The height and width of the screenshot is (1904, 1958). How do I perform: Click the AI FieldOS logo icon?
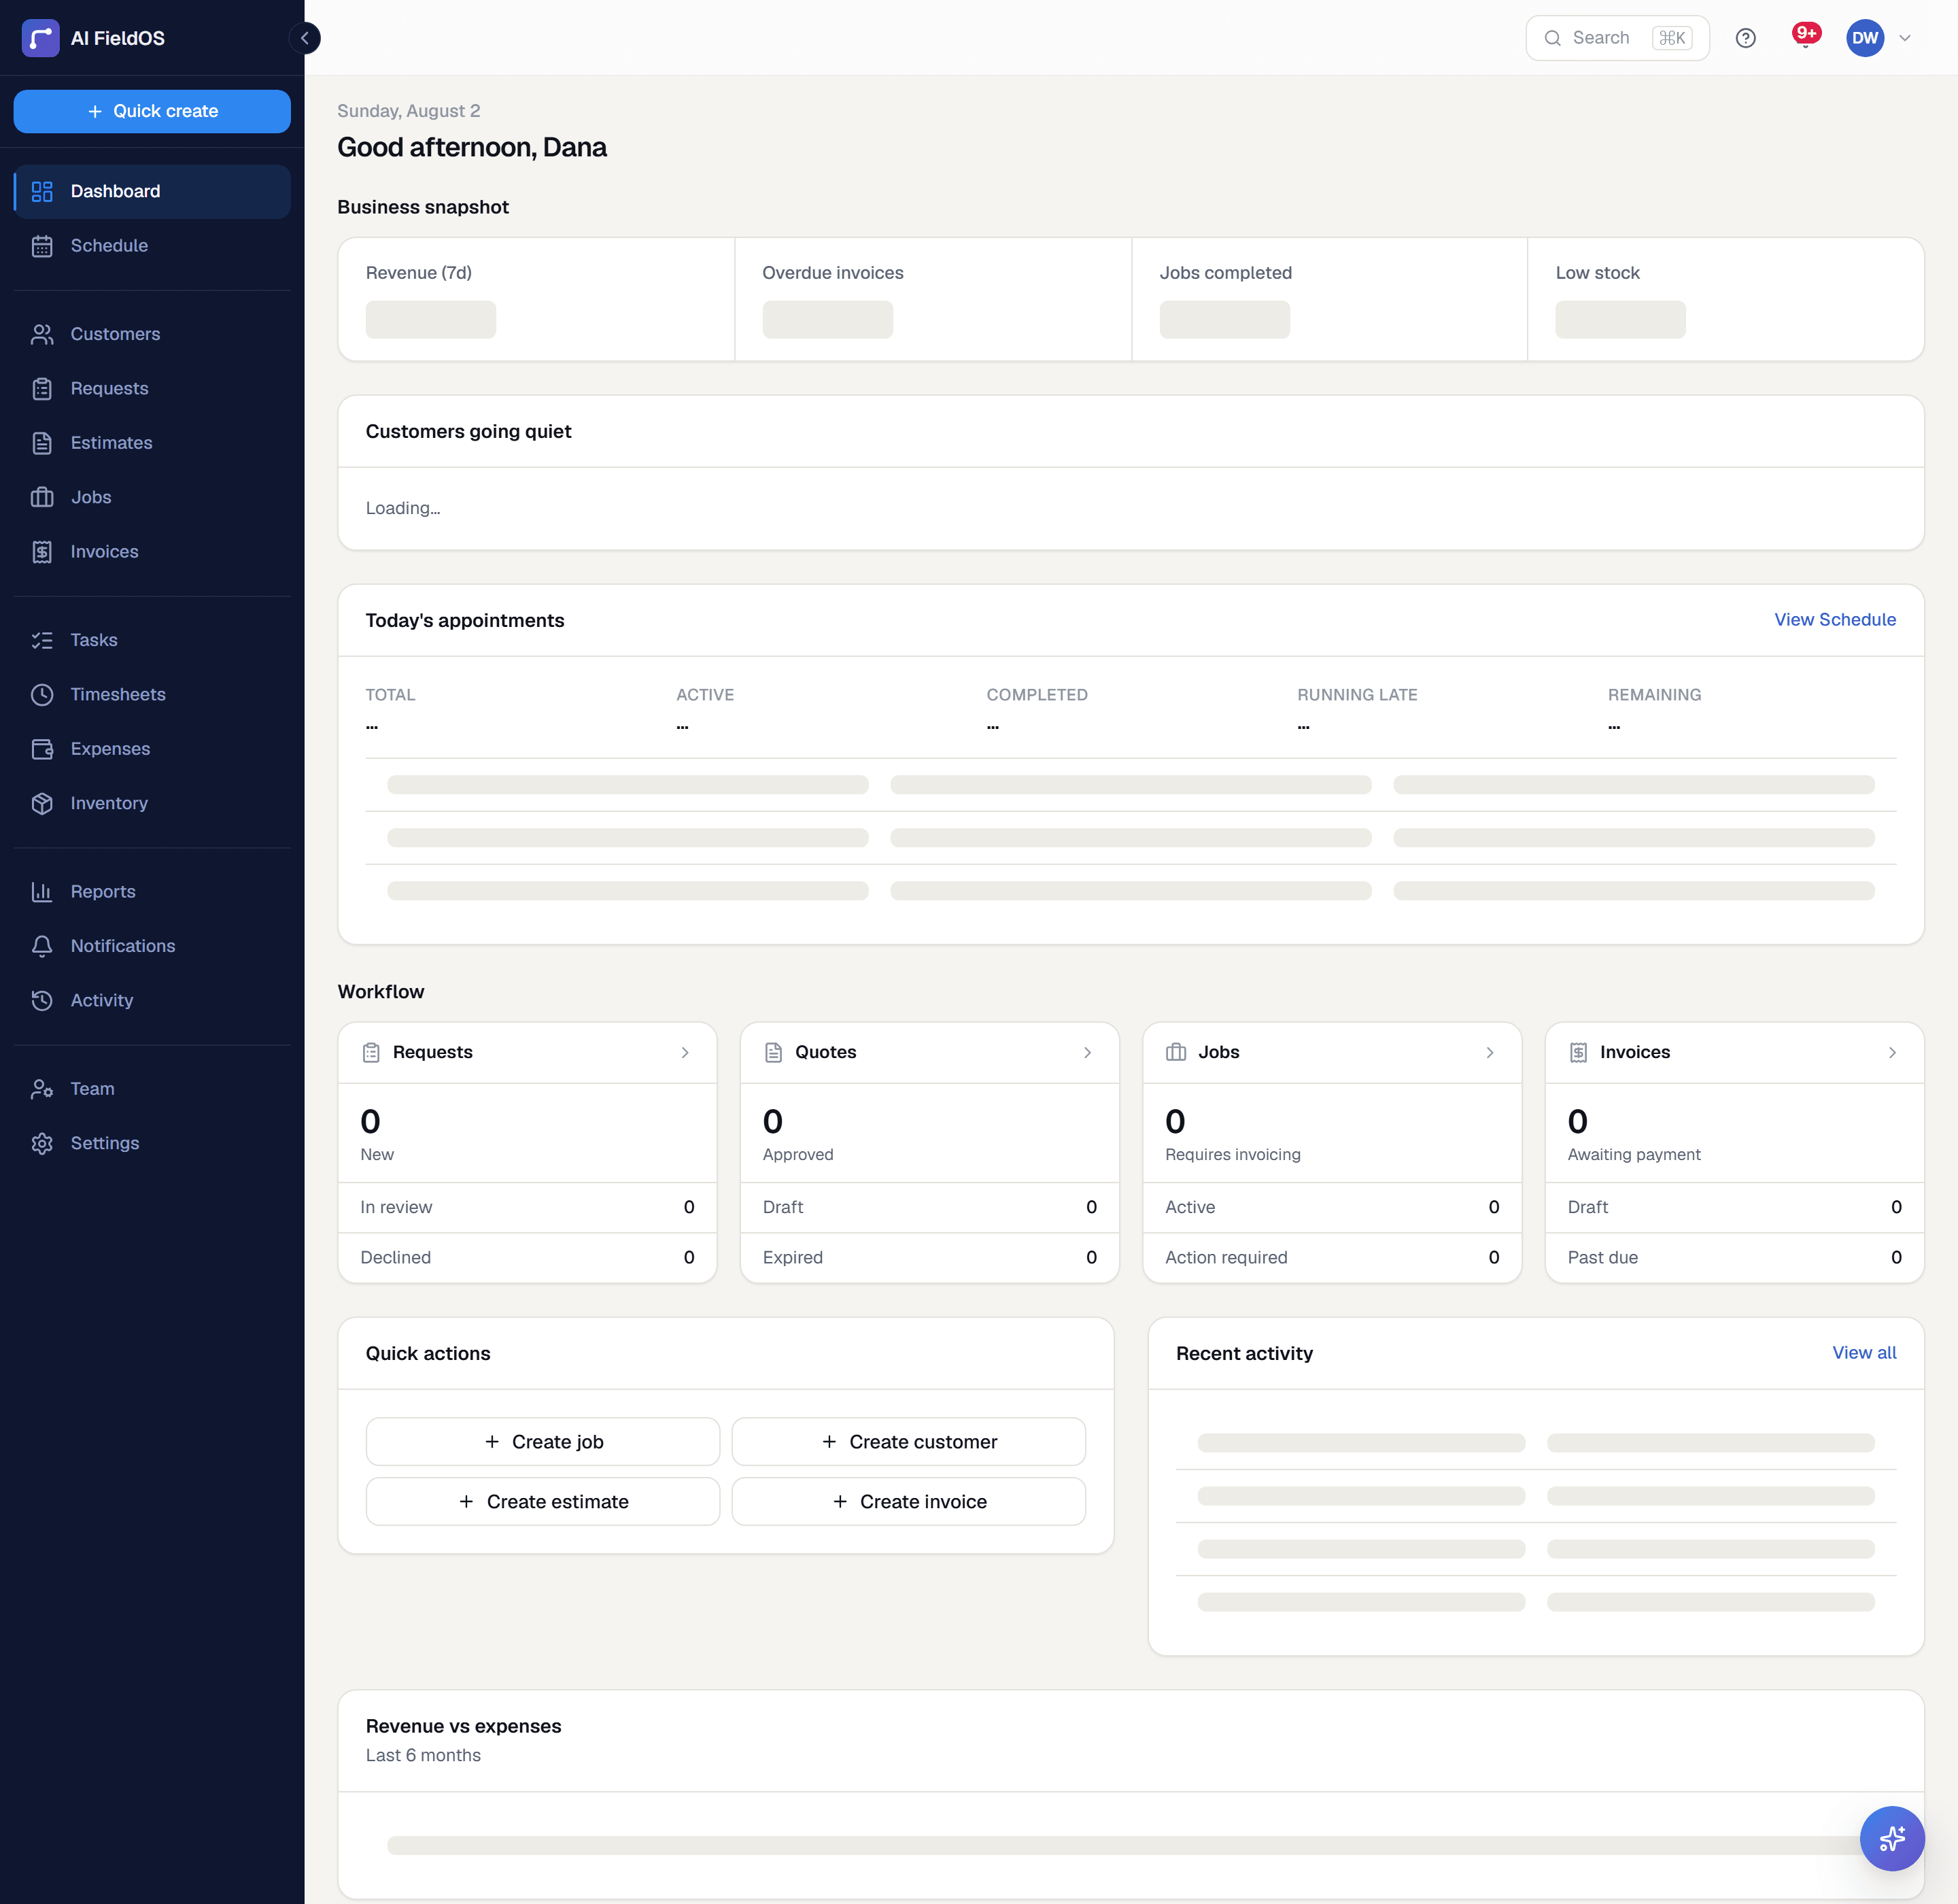tap(40, 38)
